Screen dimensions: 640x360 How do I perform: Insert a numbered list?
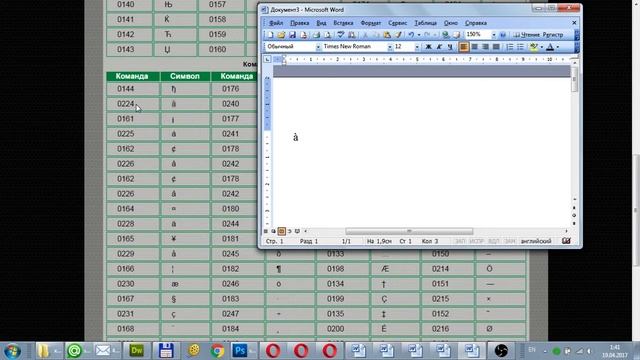click(x=510, y=47)
